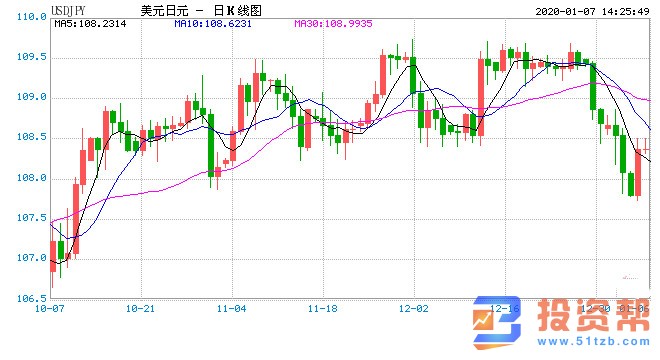The width and height of the screenshot is (660, 360).
Task: Select the chart title 美元日元 - 日K线图
Action: point(201,11)
